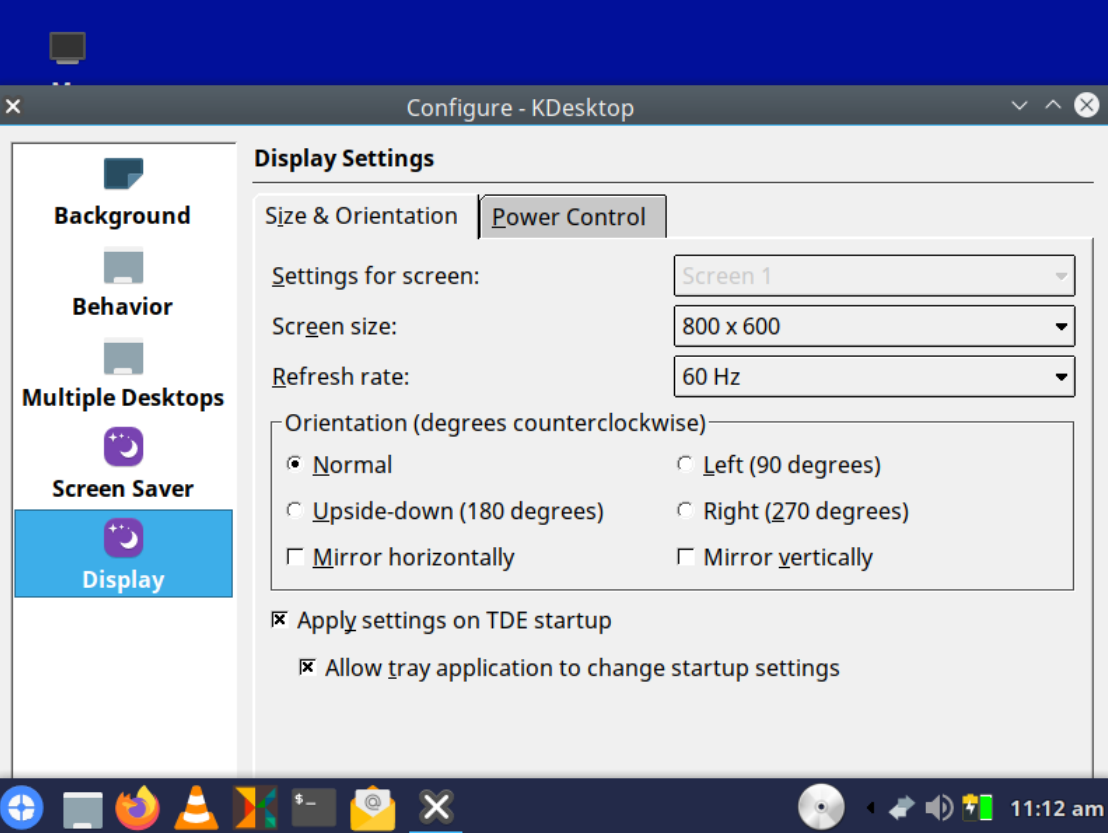Click the show desktop icon in taskbar
The width and height of the screenshot is (1108, 833).
tap(83, 808)
